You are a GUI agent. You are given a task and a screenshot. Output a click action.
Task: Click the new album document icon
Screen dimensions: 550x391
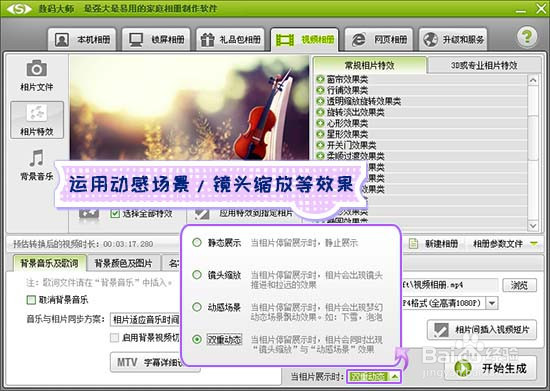point(413,243)
